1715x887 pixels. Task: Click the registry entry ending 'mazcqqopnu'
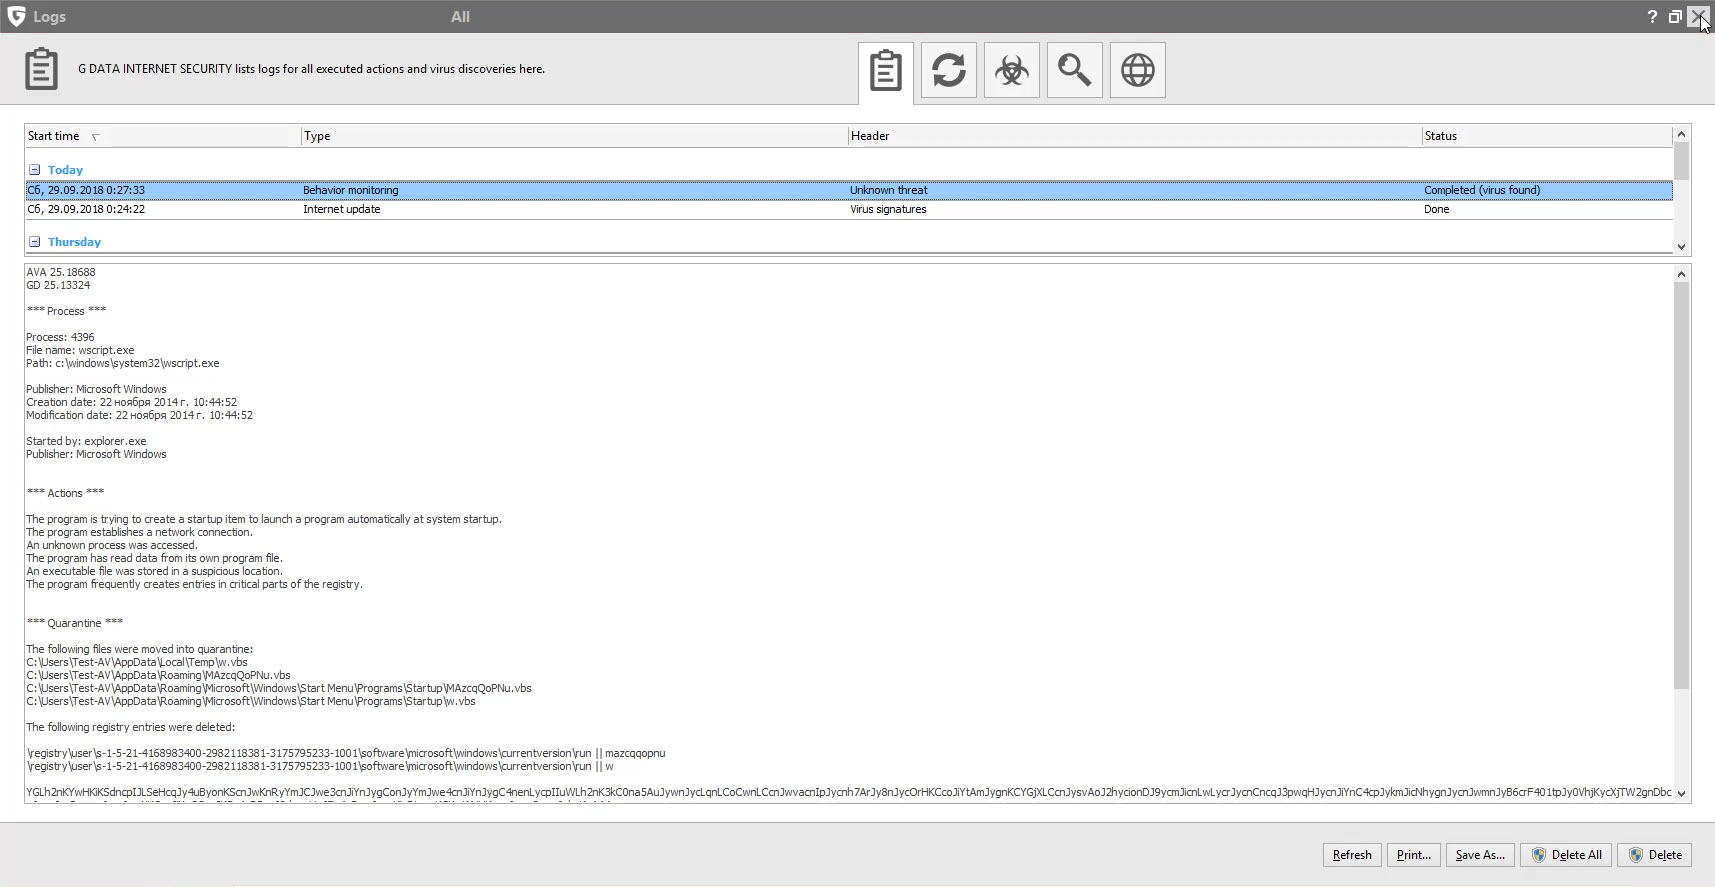346,753
